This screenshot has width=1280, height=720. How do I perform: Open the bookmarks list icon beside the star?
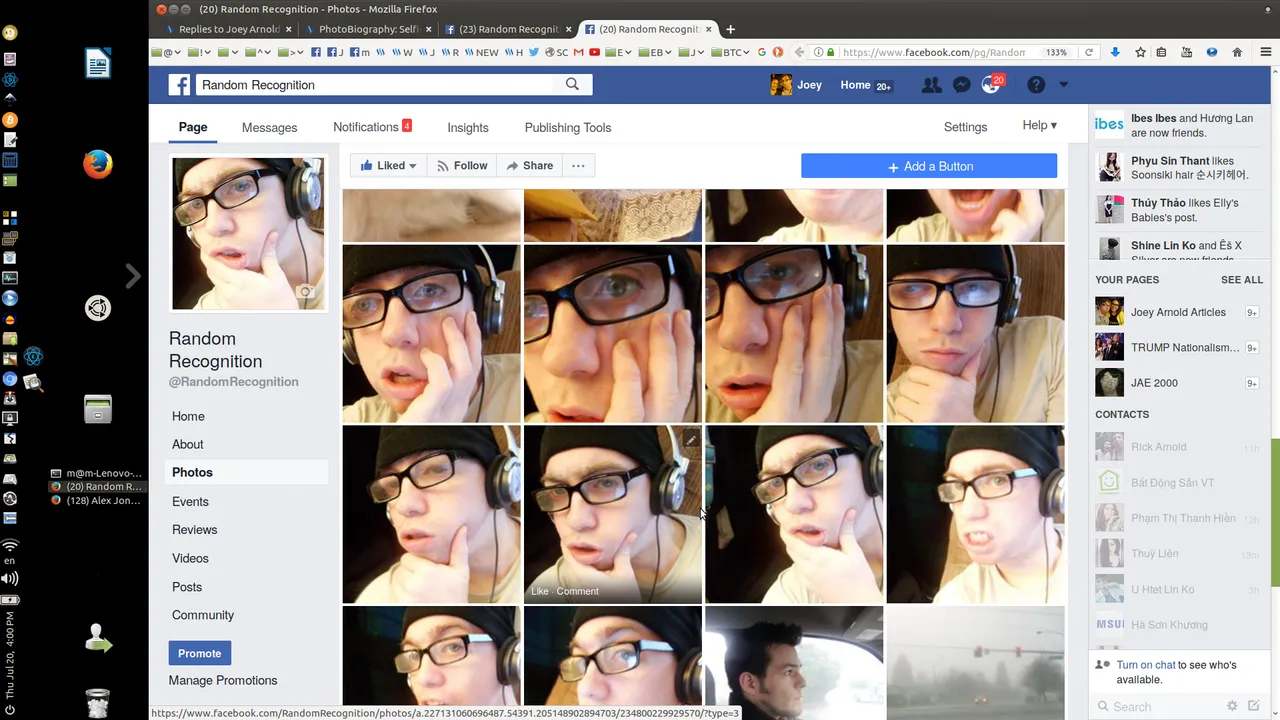click(1161, 52)
